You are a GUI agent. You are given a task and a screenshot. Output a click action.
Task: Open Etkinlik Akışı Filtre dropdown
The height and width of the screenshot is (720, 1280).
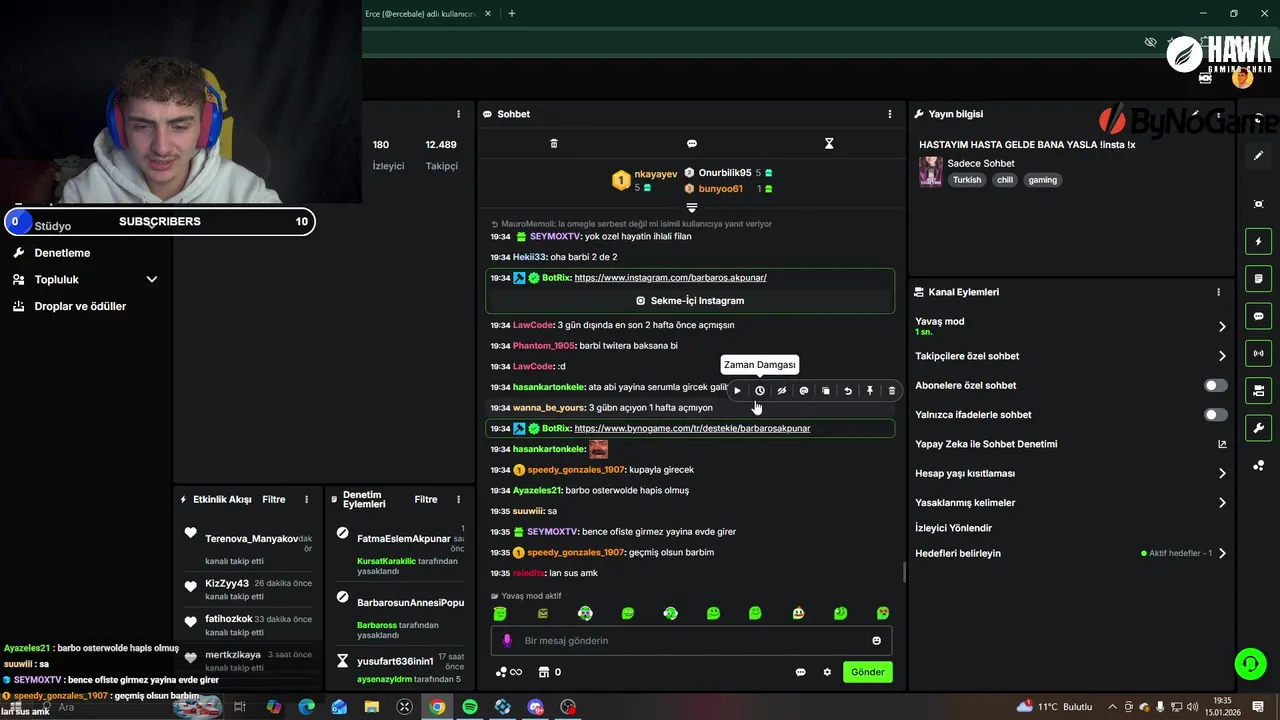click(x=274, y=499)
